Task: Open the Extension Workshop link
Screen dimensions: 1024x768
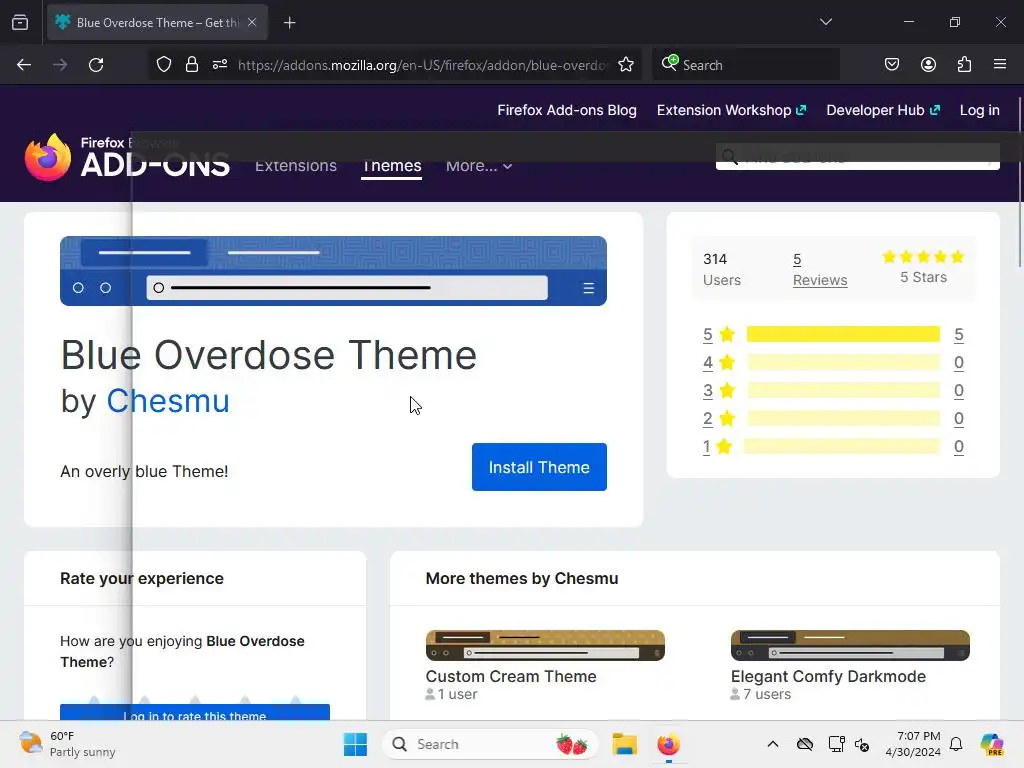Action: (x=731, y=110)
